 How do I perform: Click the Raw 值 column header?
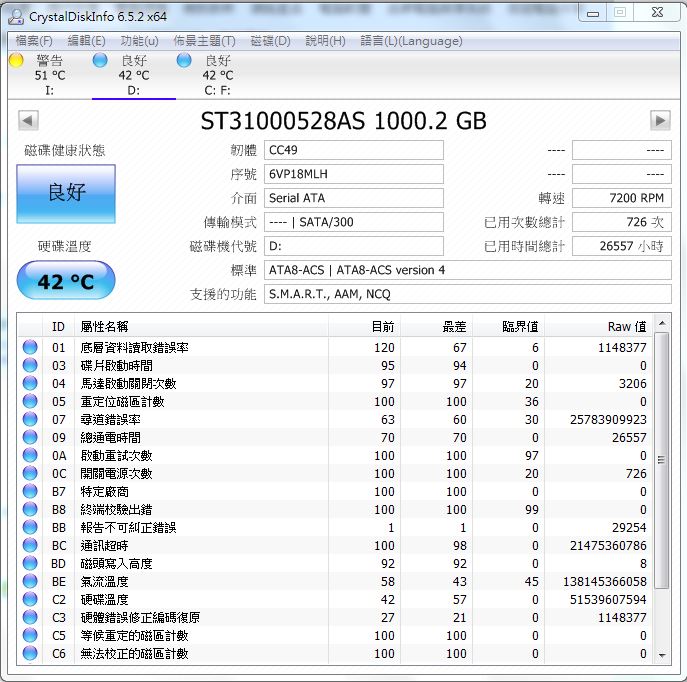(x=598, y=326)
